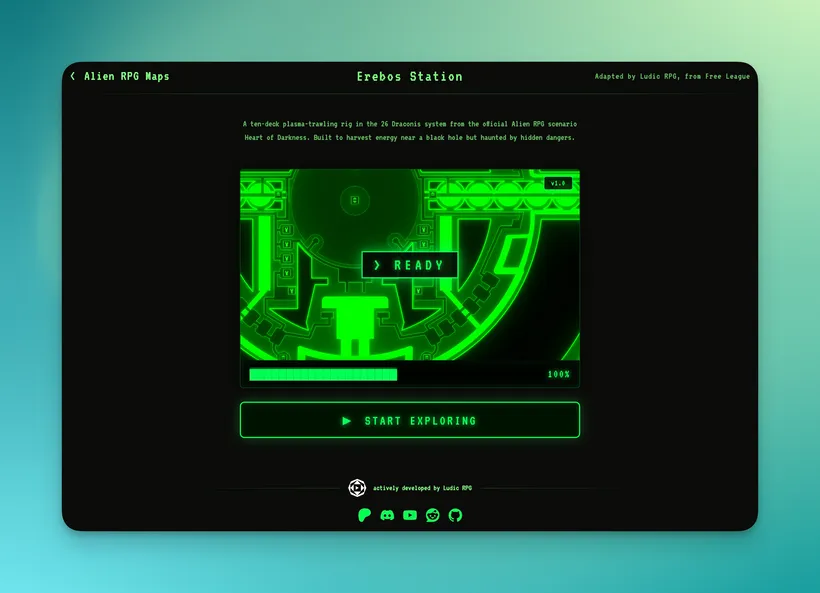Click the station map preview image
This screenshot has height=593, width=820.
(x=410, y=265)
